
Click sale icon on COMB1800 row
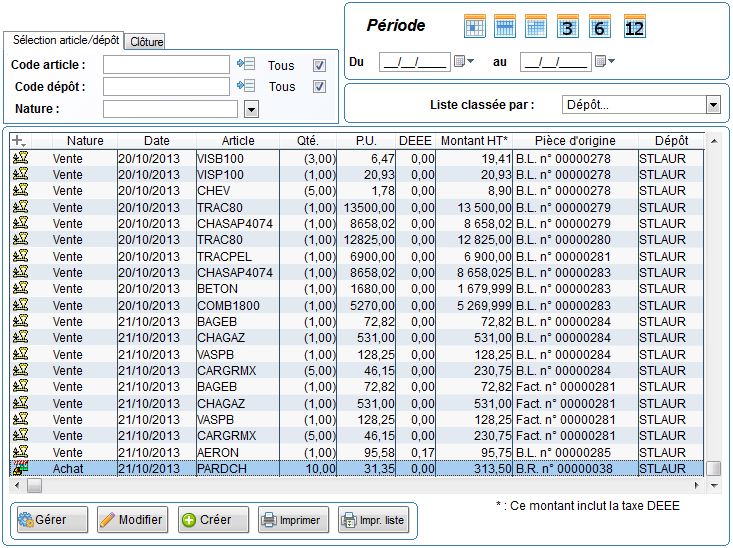(20, 305)
